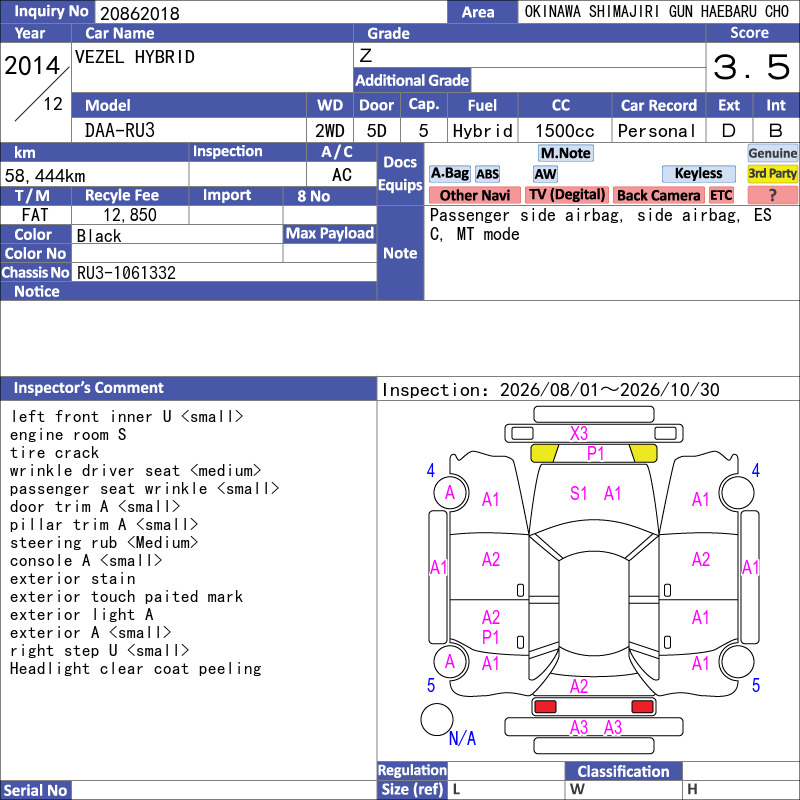Click the inspection date range 2026/08/01～2026/10/30
This screenshot has height=800, width=800.
(x=609, y=390)
